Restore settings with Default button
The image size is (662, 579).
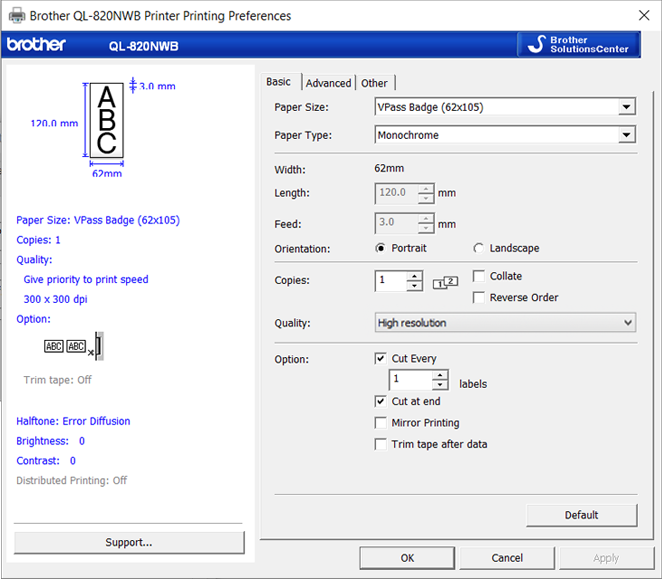click(581, 515)
